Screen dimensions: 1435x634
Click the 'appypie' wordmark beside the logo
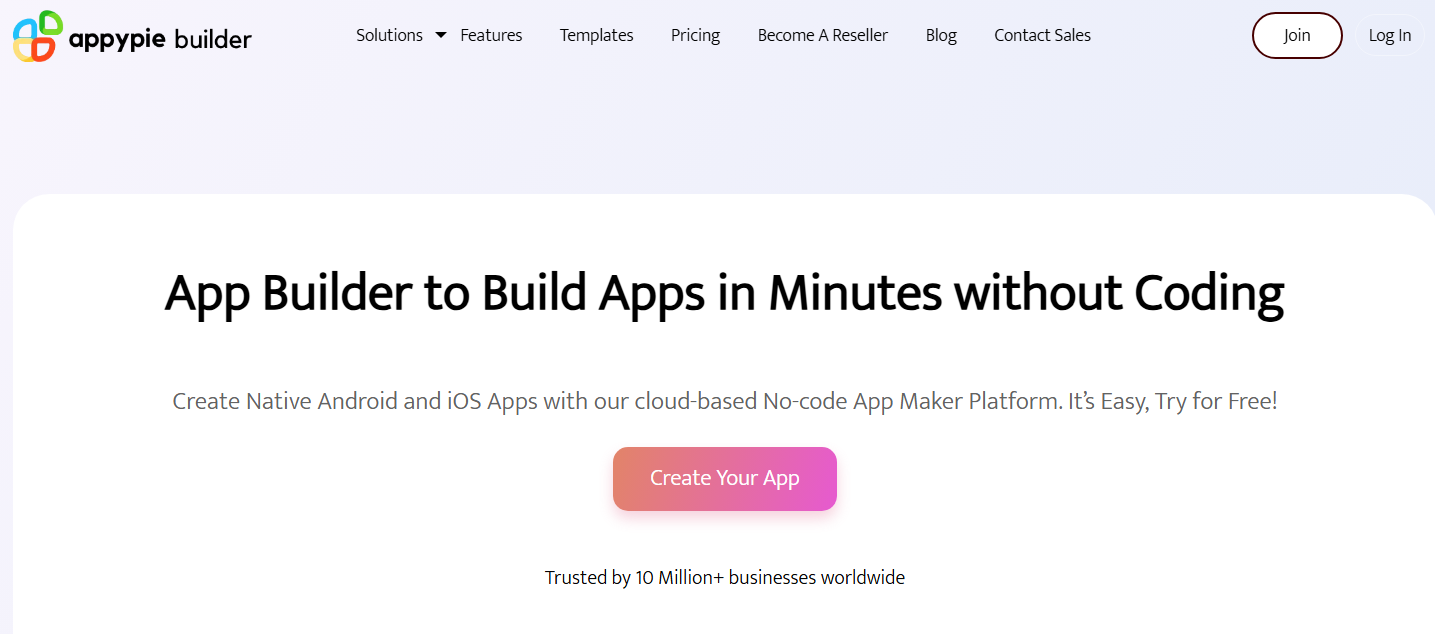click(x=117, y=40)
